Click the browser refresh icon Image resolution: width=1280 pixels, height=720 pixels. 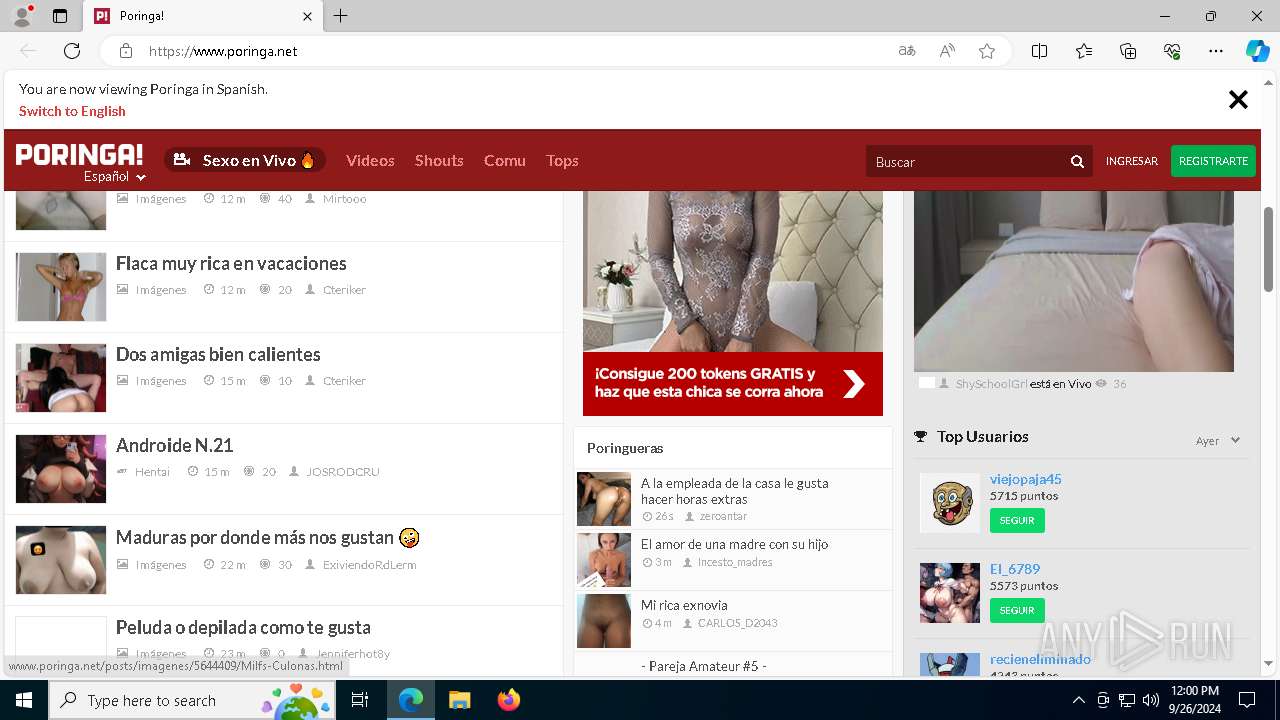(72, 51)
